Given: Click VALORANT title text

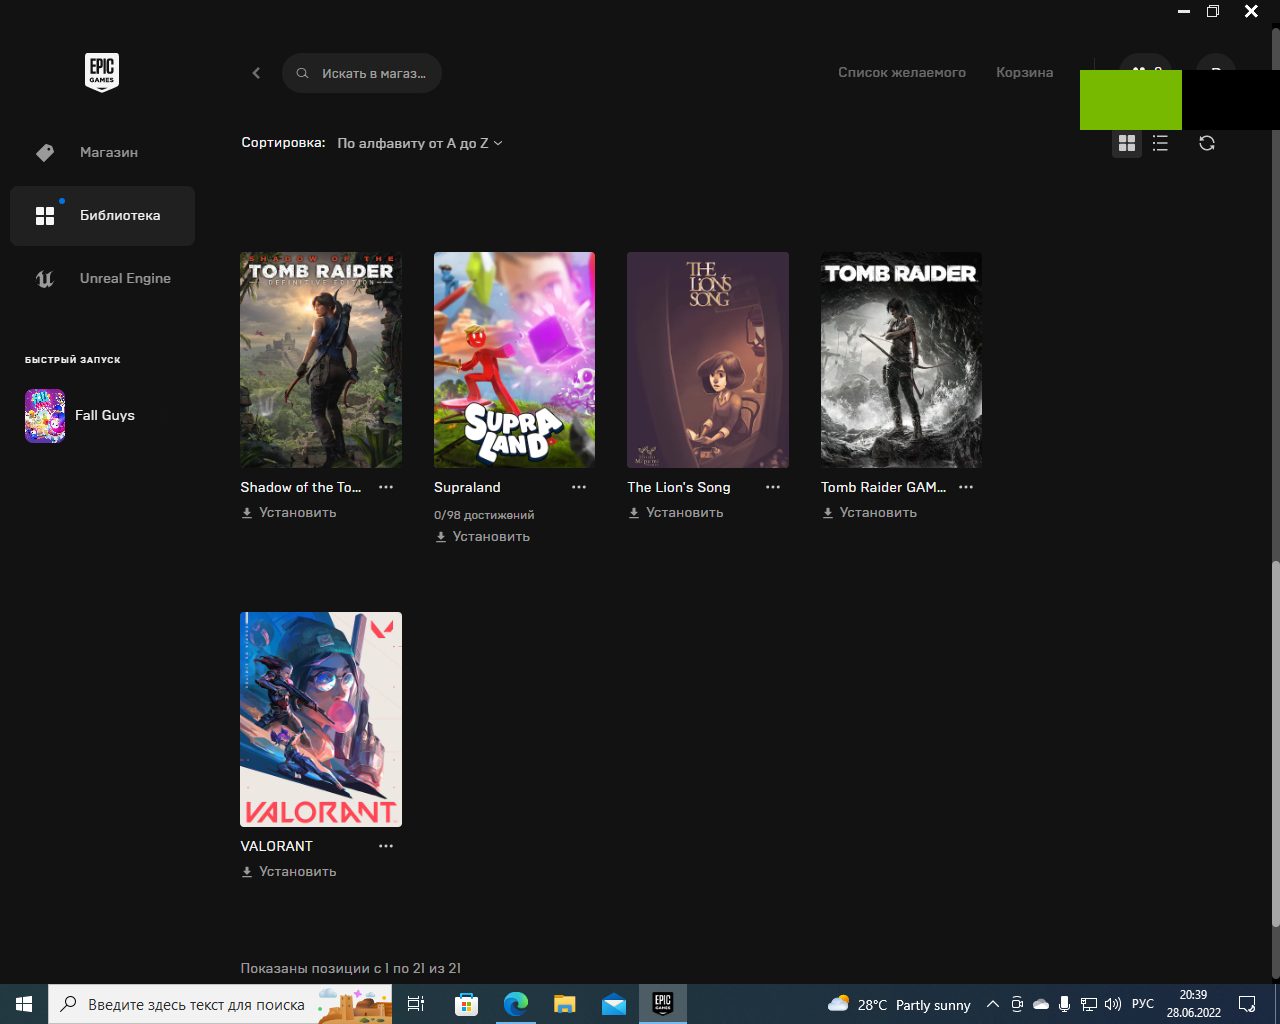Looking at the screenshot, I should tap(277, 846).
